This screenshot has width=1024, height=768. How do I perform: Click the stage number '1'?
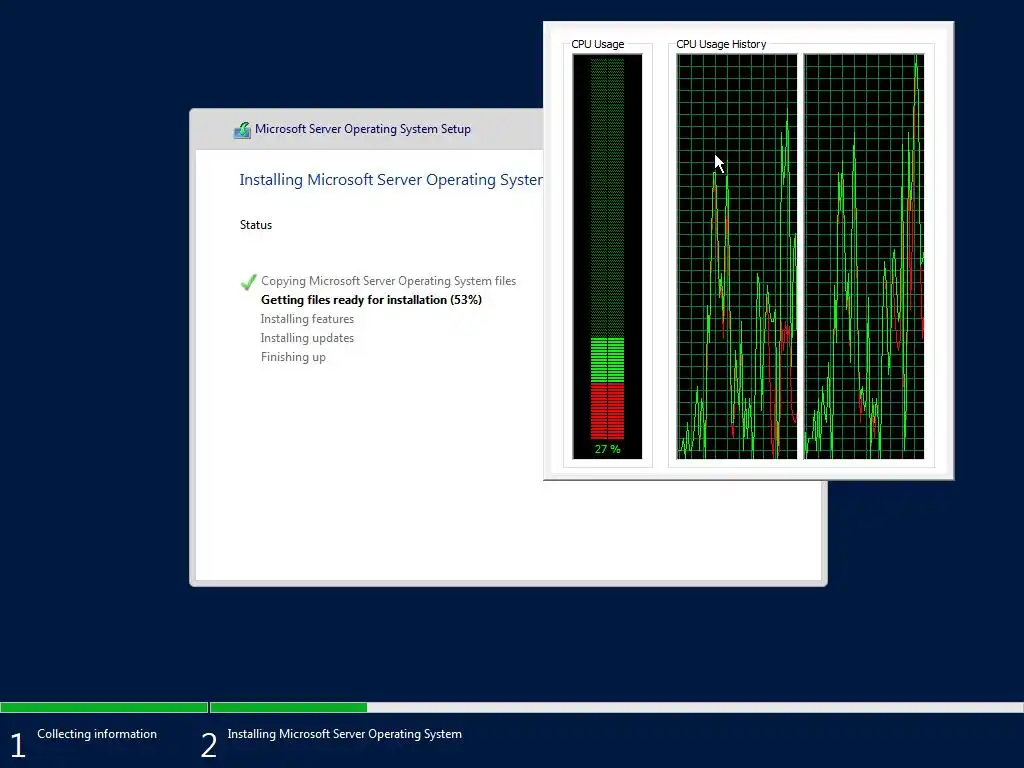click(18, 745)
